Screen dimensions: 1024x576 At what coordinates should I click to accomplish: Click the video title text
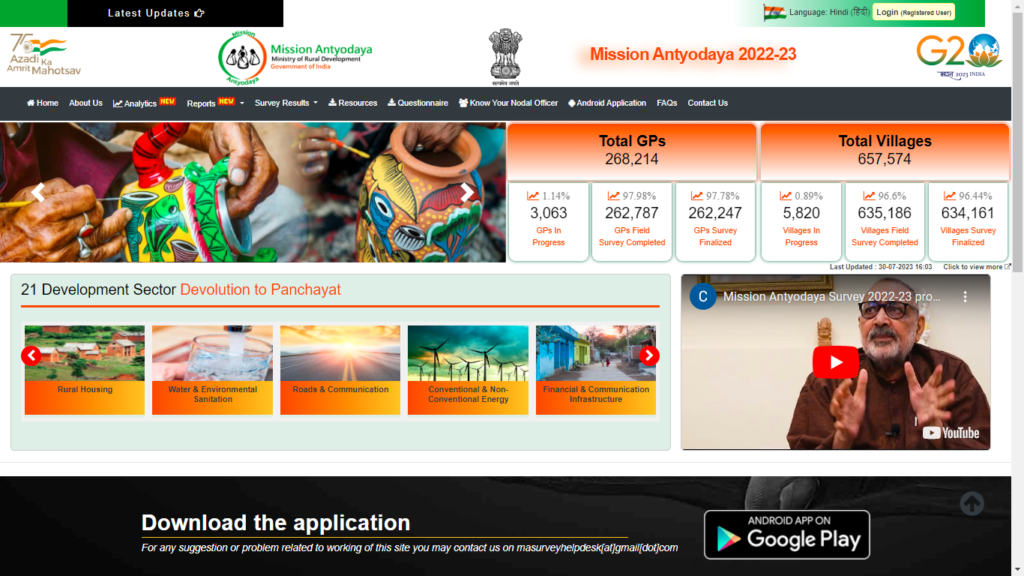click(x=831, y=296)
